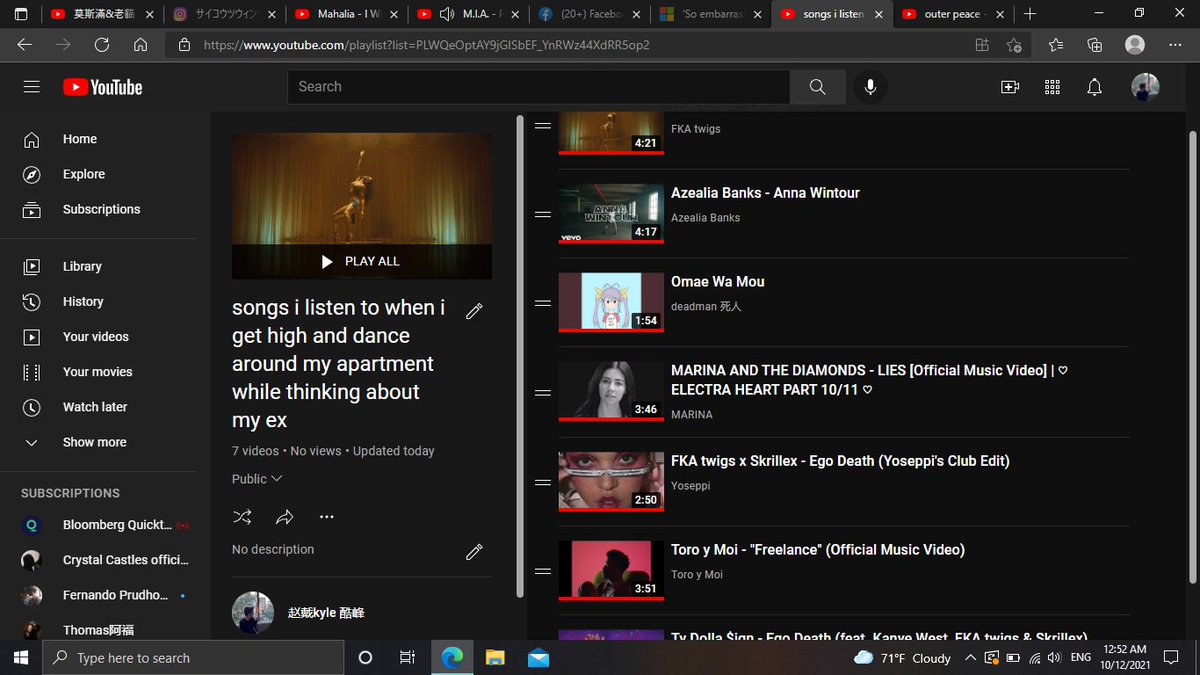Start voice search with the microphone
This screenshot has width=1200, height=675.
(x=870, y=87)
